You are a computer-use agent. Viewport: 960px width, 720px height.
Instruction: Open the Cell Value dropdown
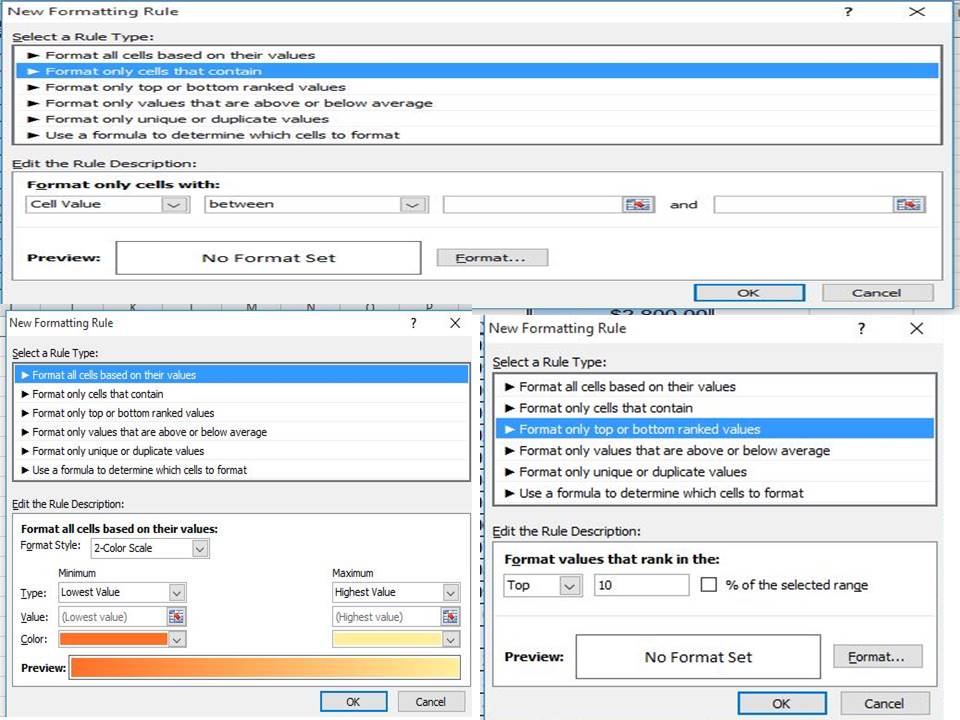(174, 204)
